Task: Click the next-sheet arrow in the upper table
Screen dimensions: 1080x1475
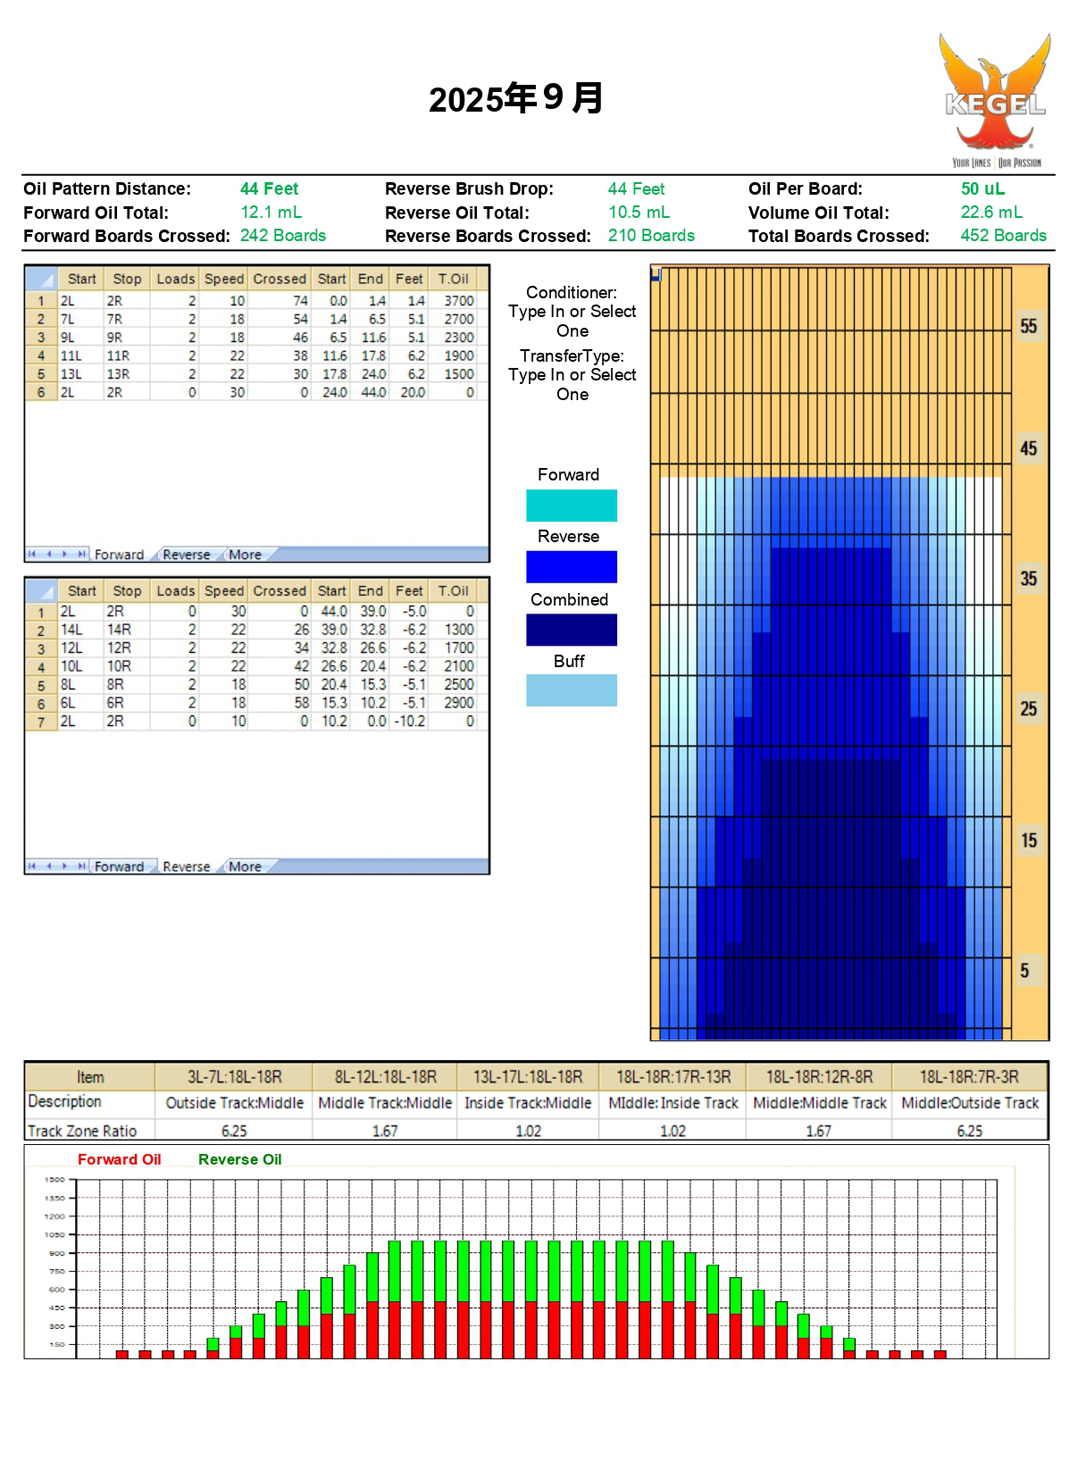Action: 65,554
